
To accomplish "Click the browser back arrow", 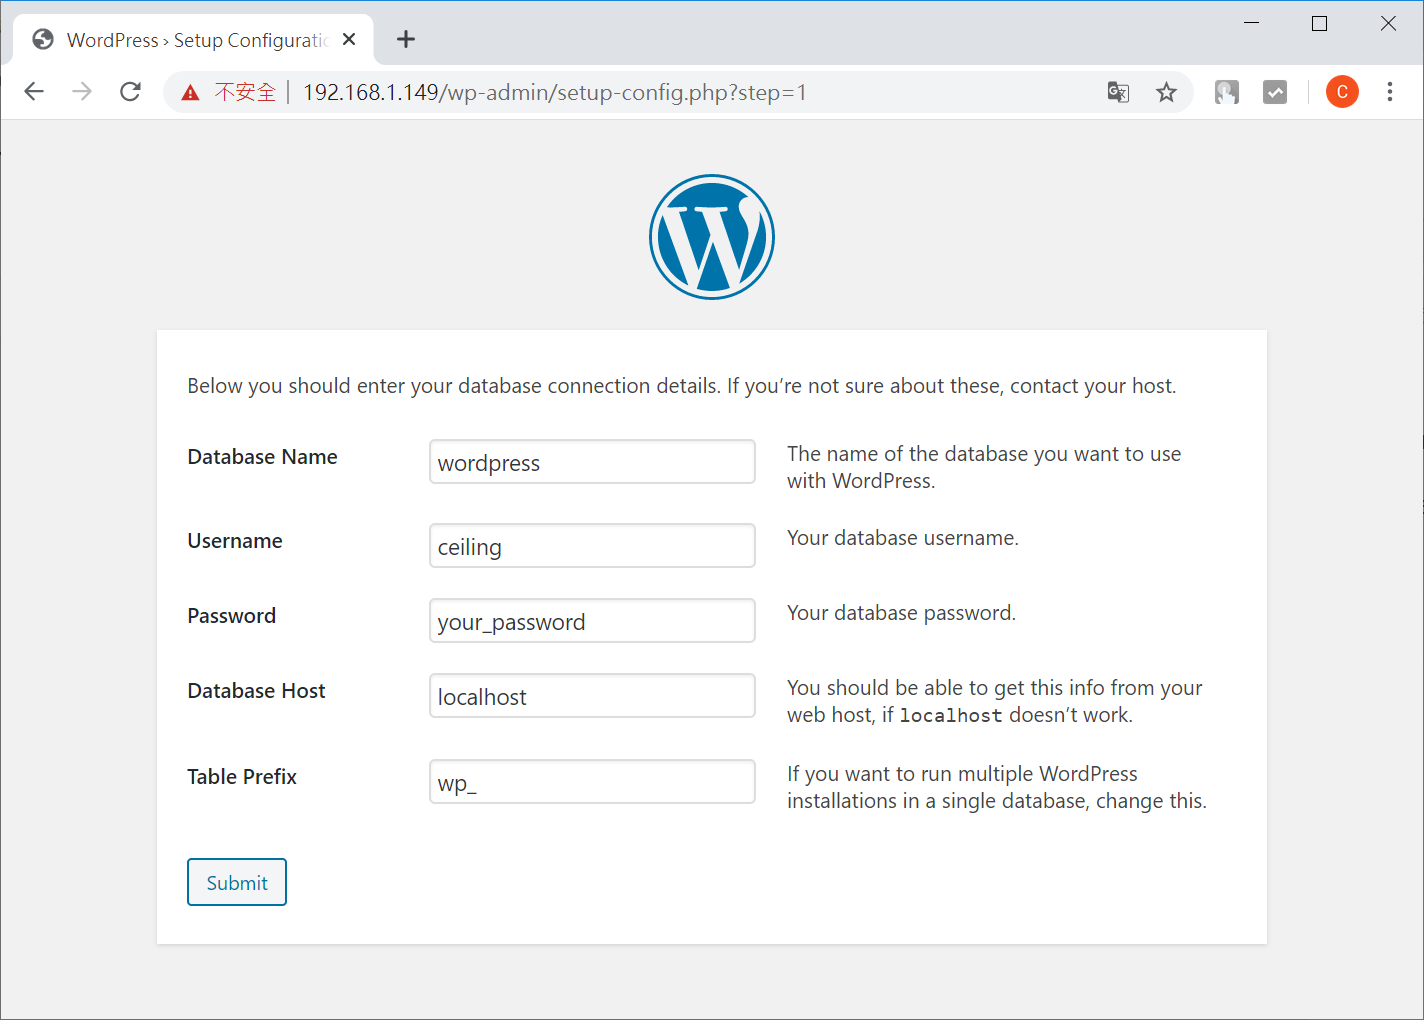I will 34,92.
